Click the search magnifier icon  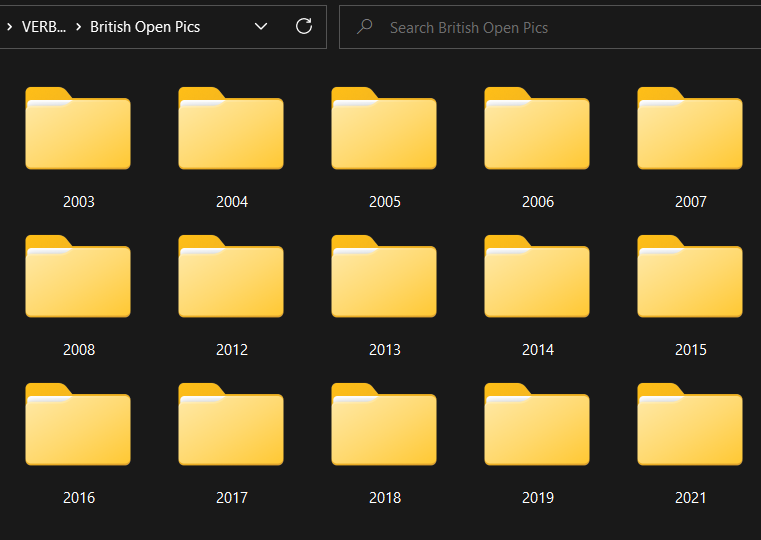coord(364,27)
